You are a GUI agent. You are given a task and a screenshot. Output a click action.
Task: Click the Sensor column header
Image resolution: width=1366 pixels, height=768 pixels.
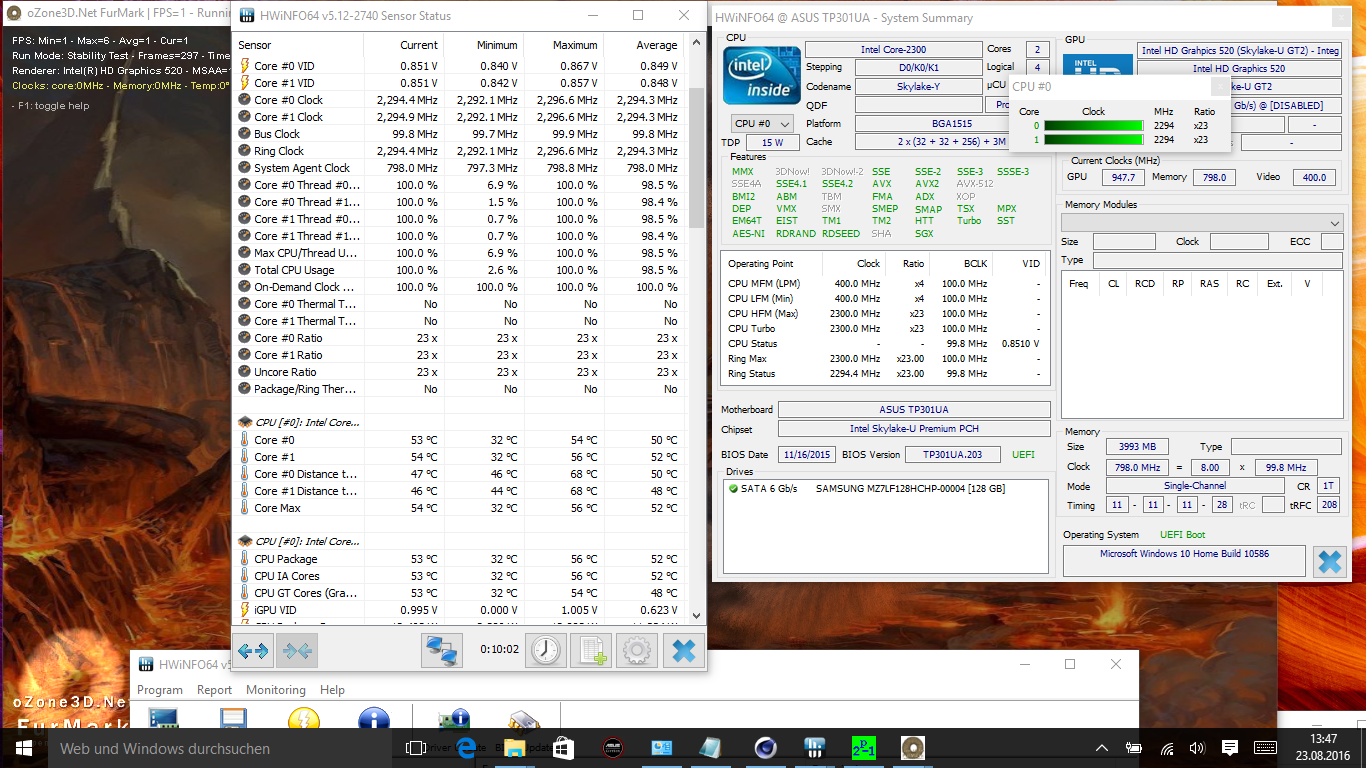[298, 45]
